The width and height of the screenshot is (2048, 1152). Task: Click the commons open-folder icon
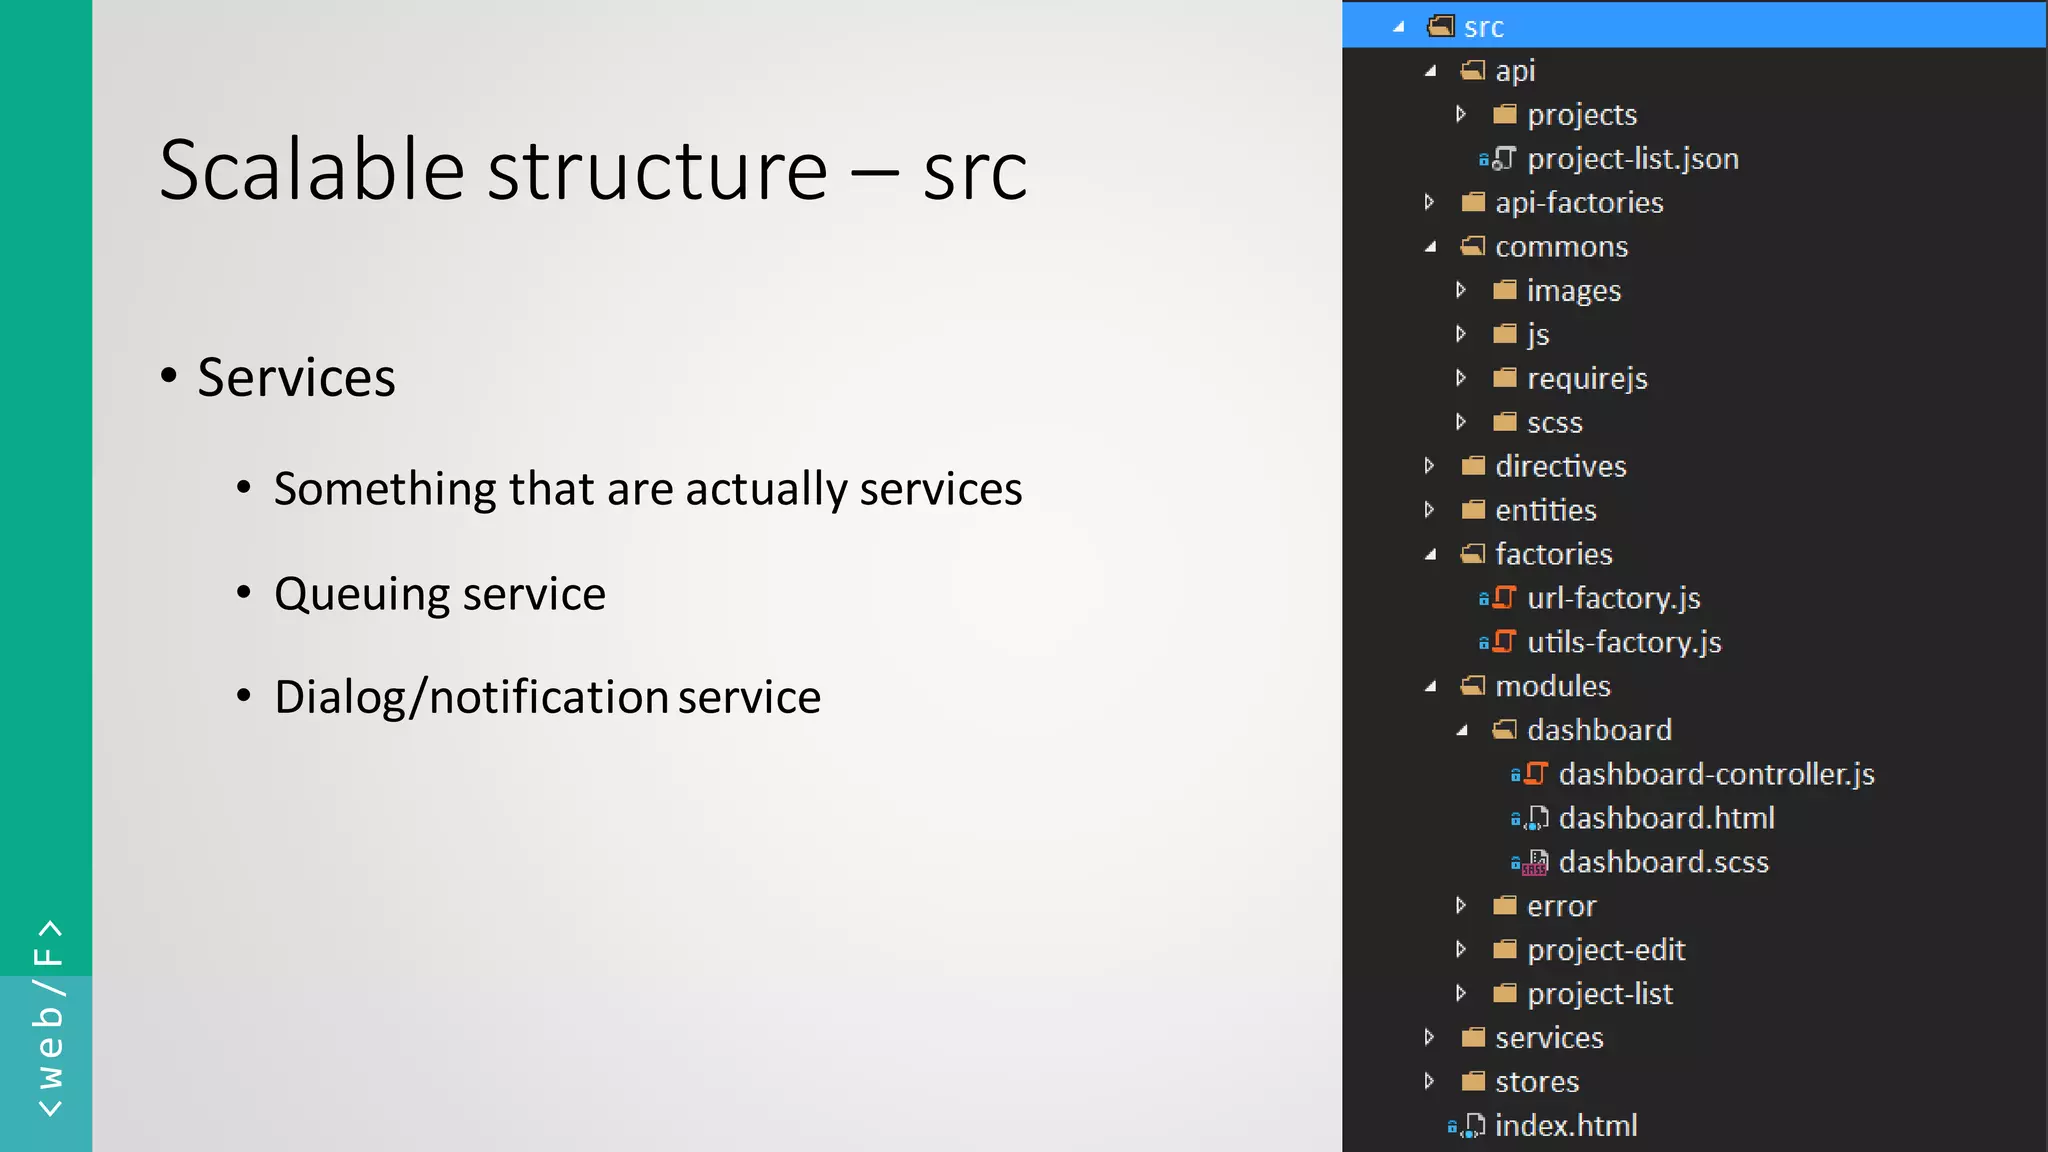click(1473, 246)
